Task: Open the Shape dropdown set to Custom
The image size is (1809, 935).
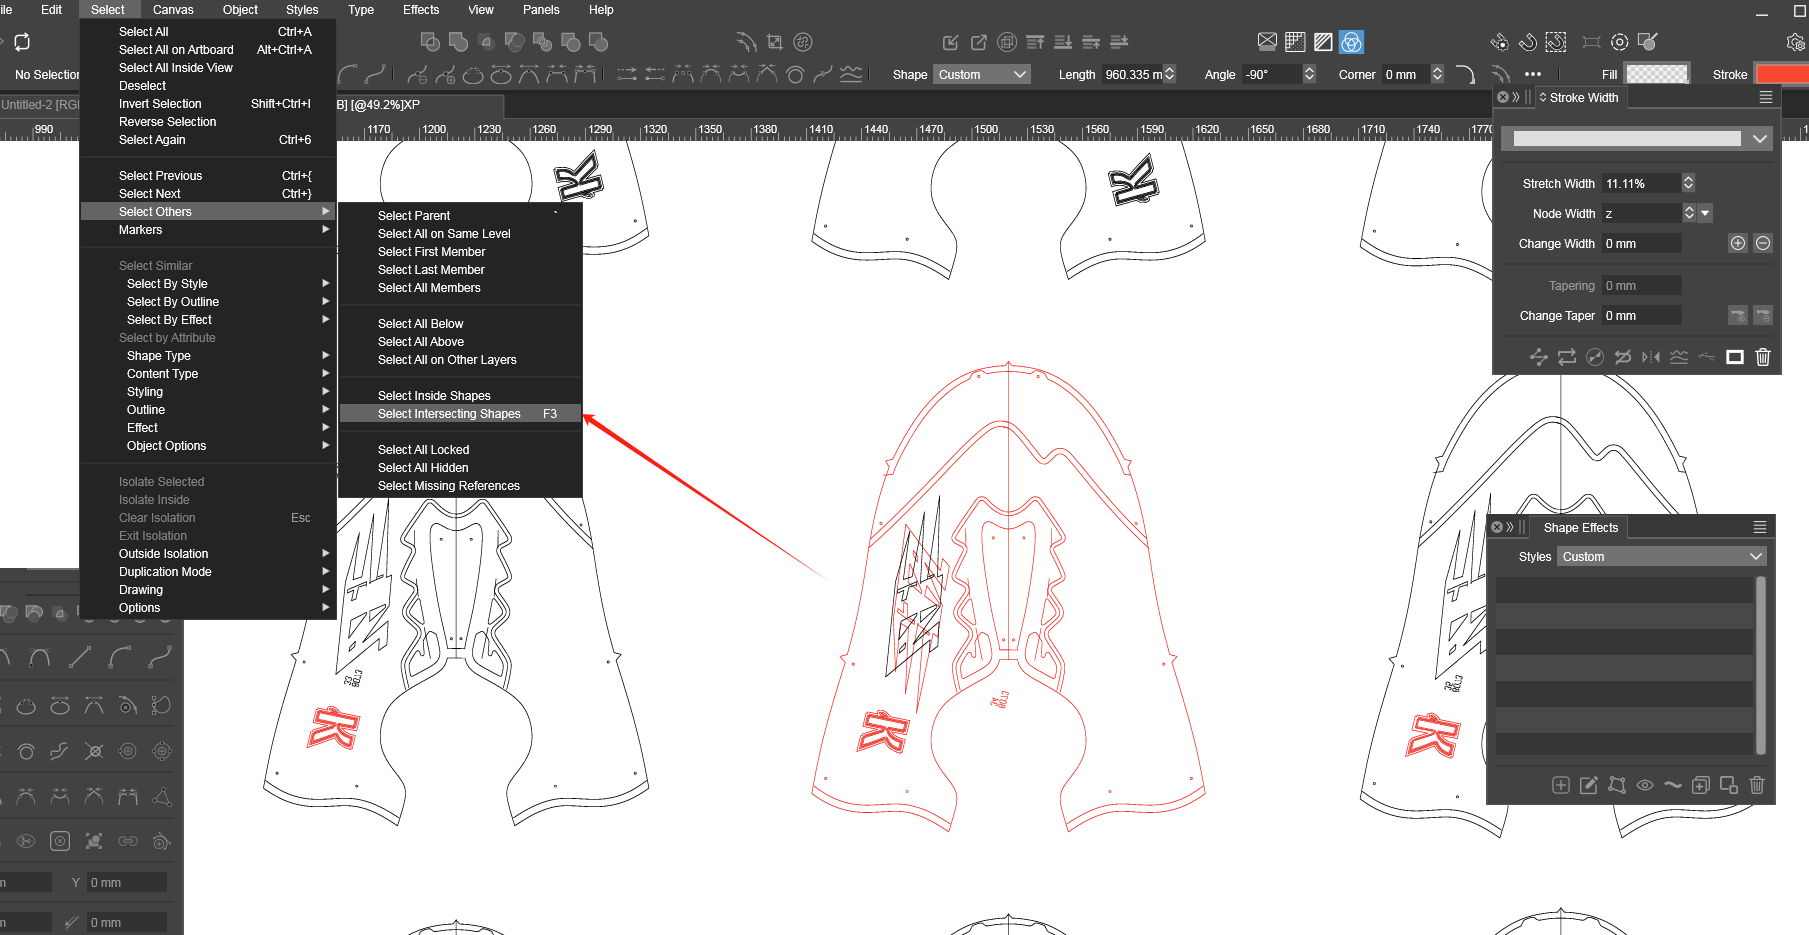Action: click(x=982, y=74)
